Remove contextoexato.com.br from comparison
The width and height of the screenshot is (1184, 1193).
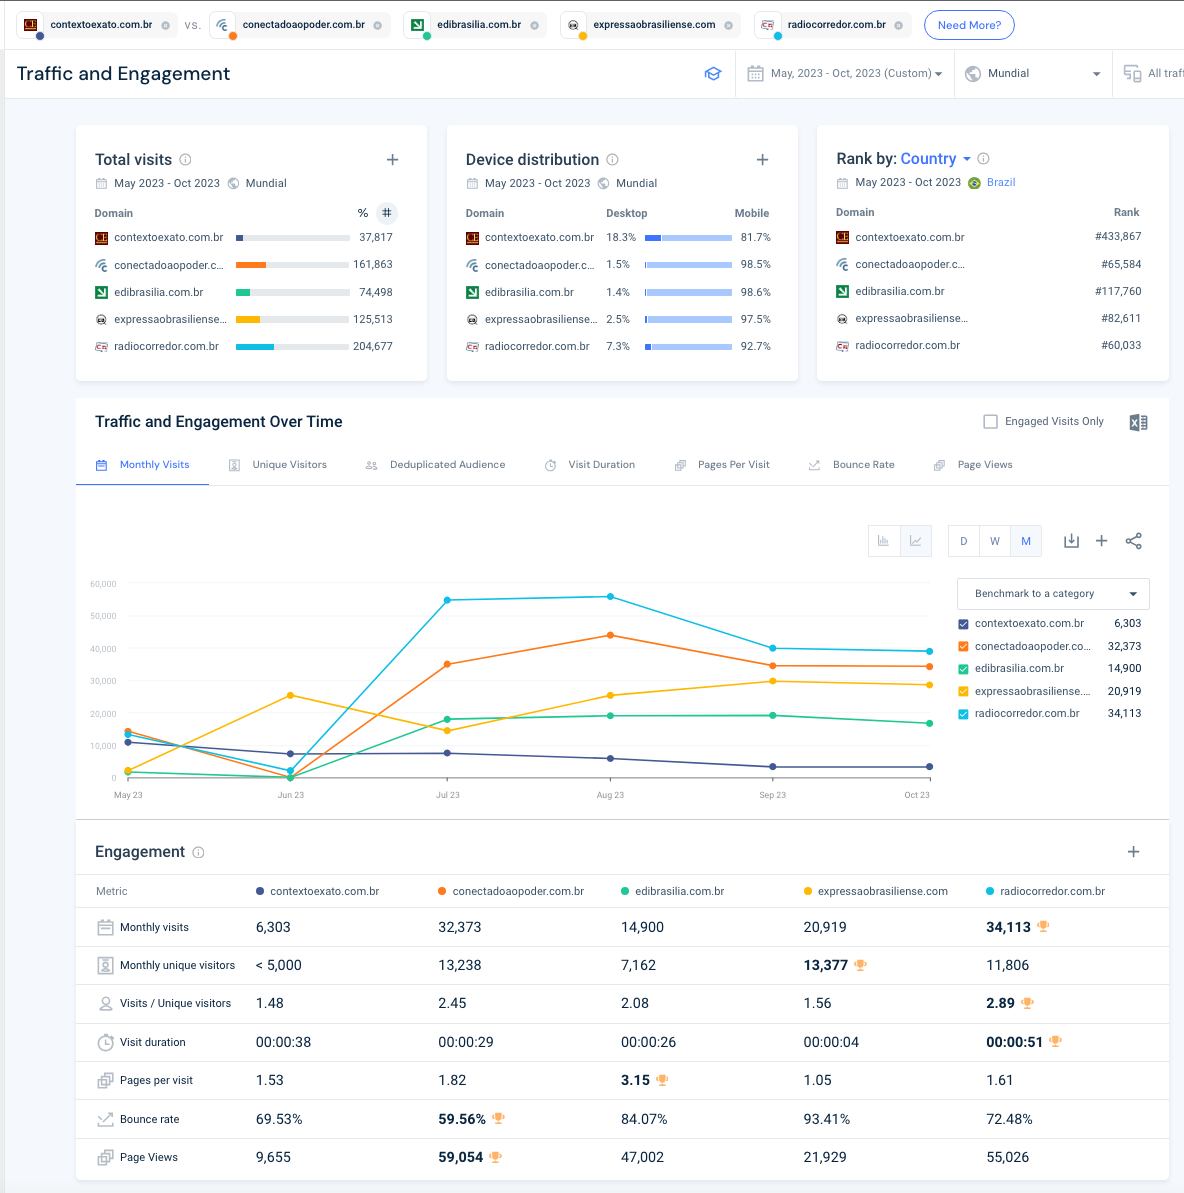[x=166, y=25]
